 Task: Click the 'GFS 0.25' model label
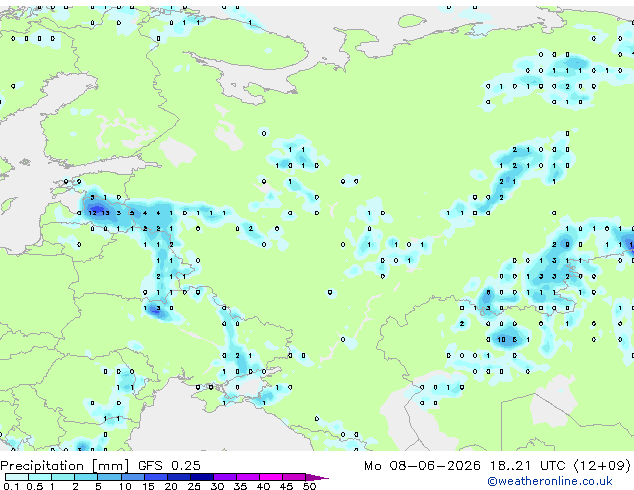[x=169, y=466]
